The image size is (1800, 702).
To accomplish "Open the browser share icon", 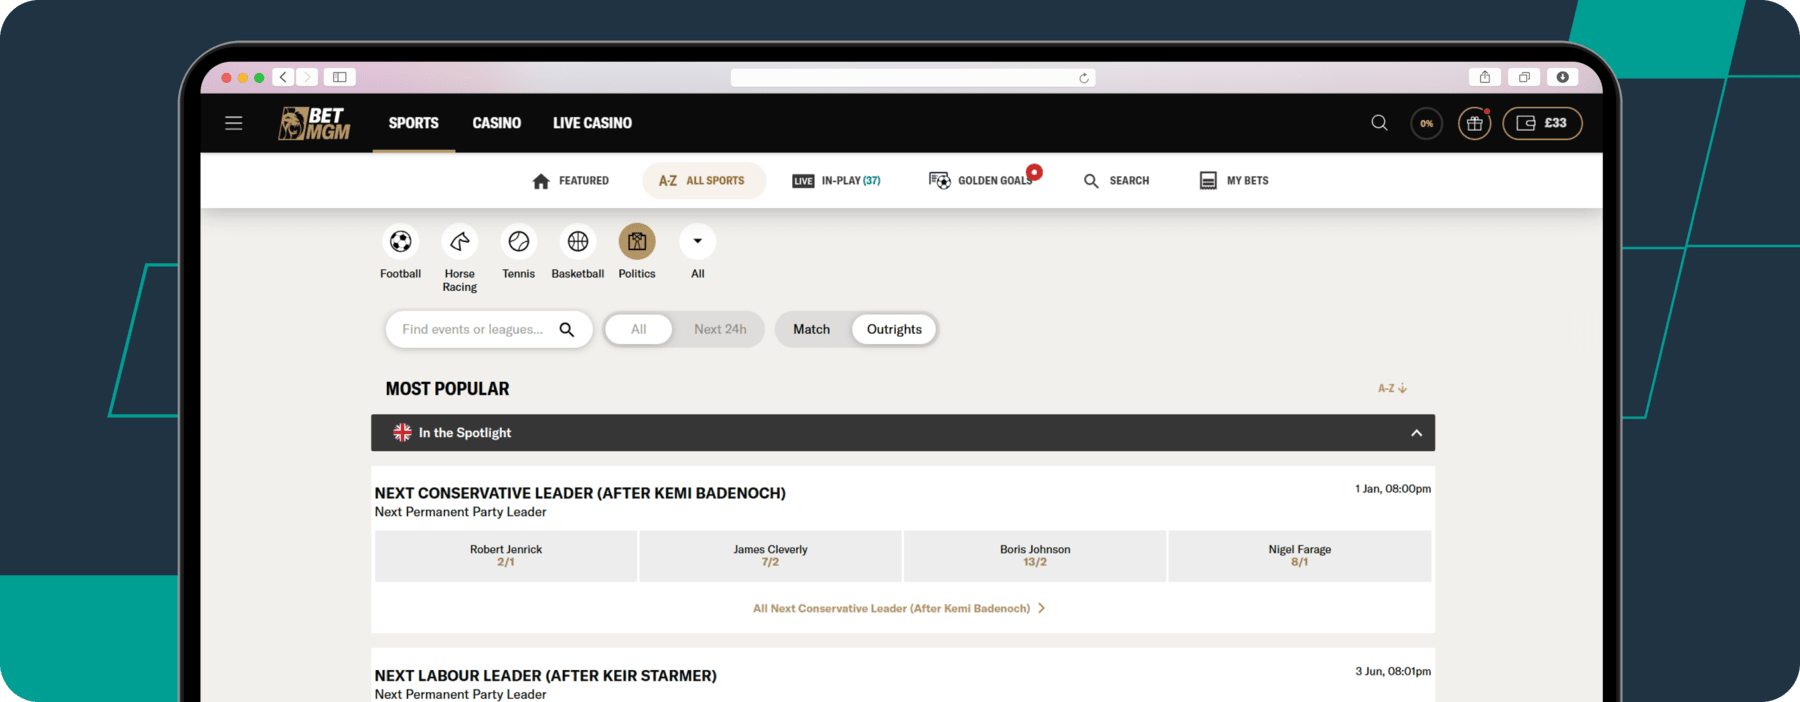I will (1485, 77).
